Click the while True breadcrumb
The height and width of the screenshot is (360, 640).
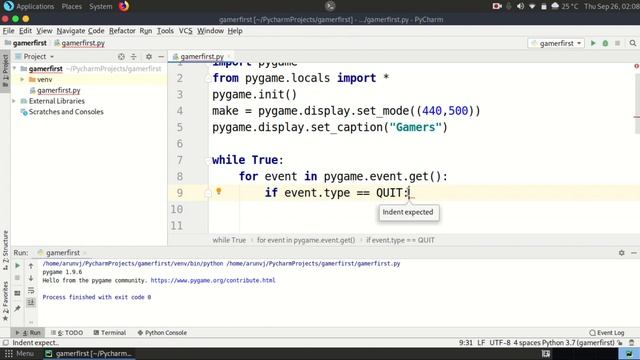click(229, 240)
